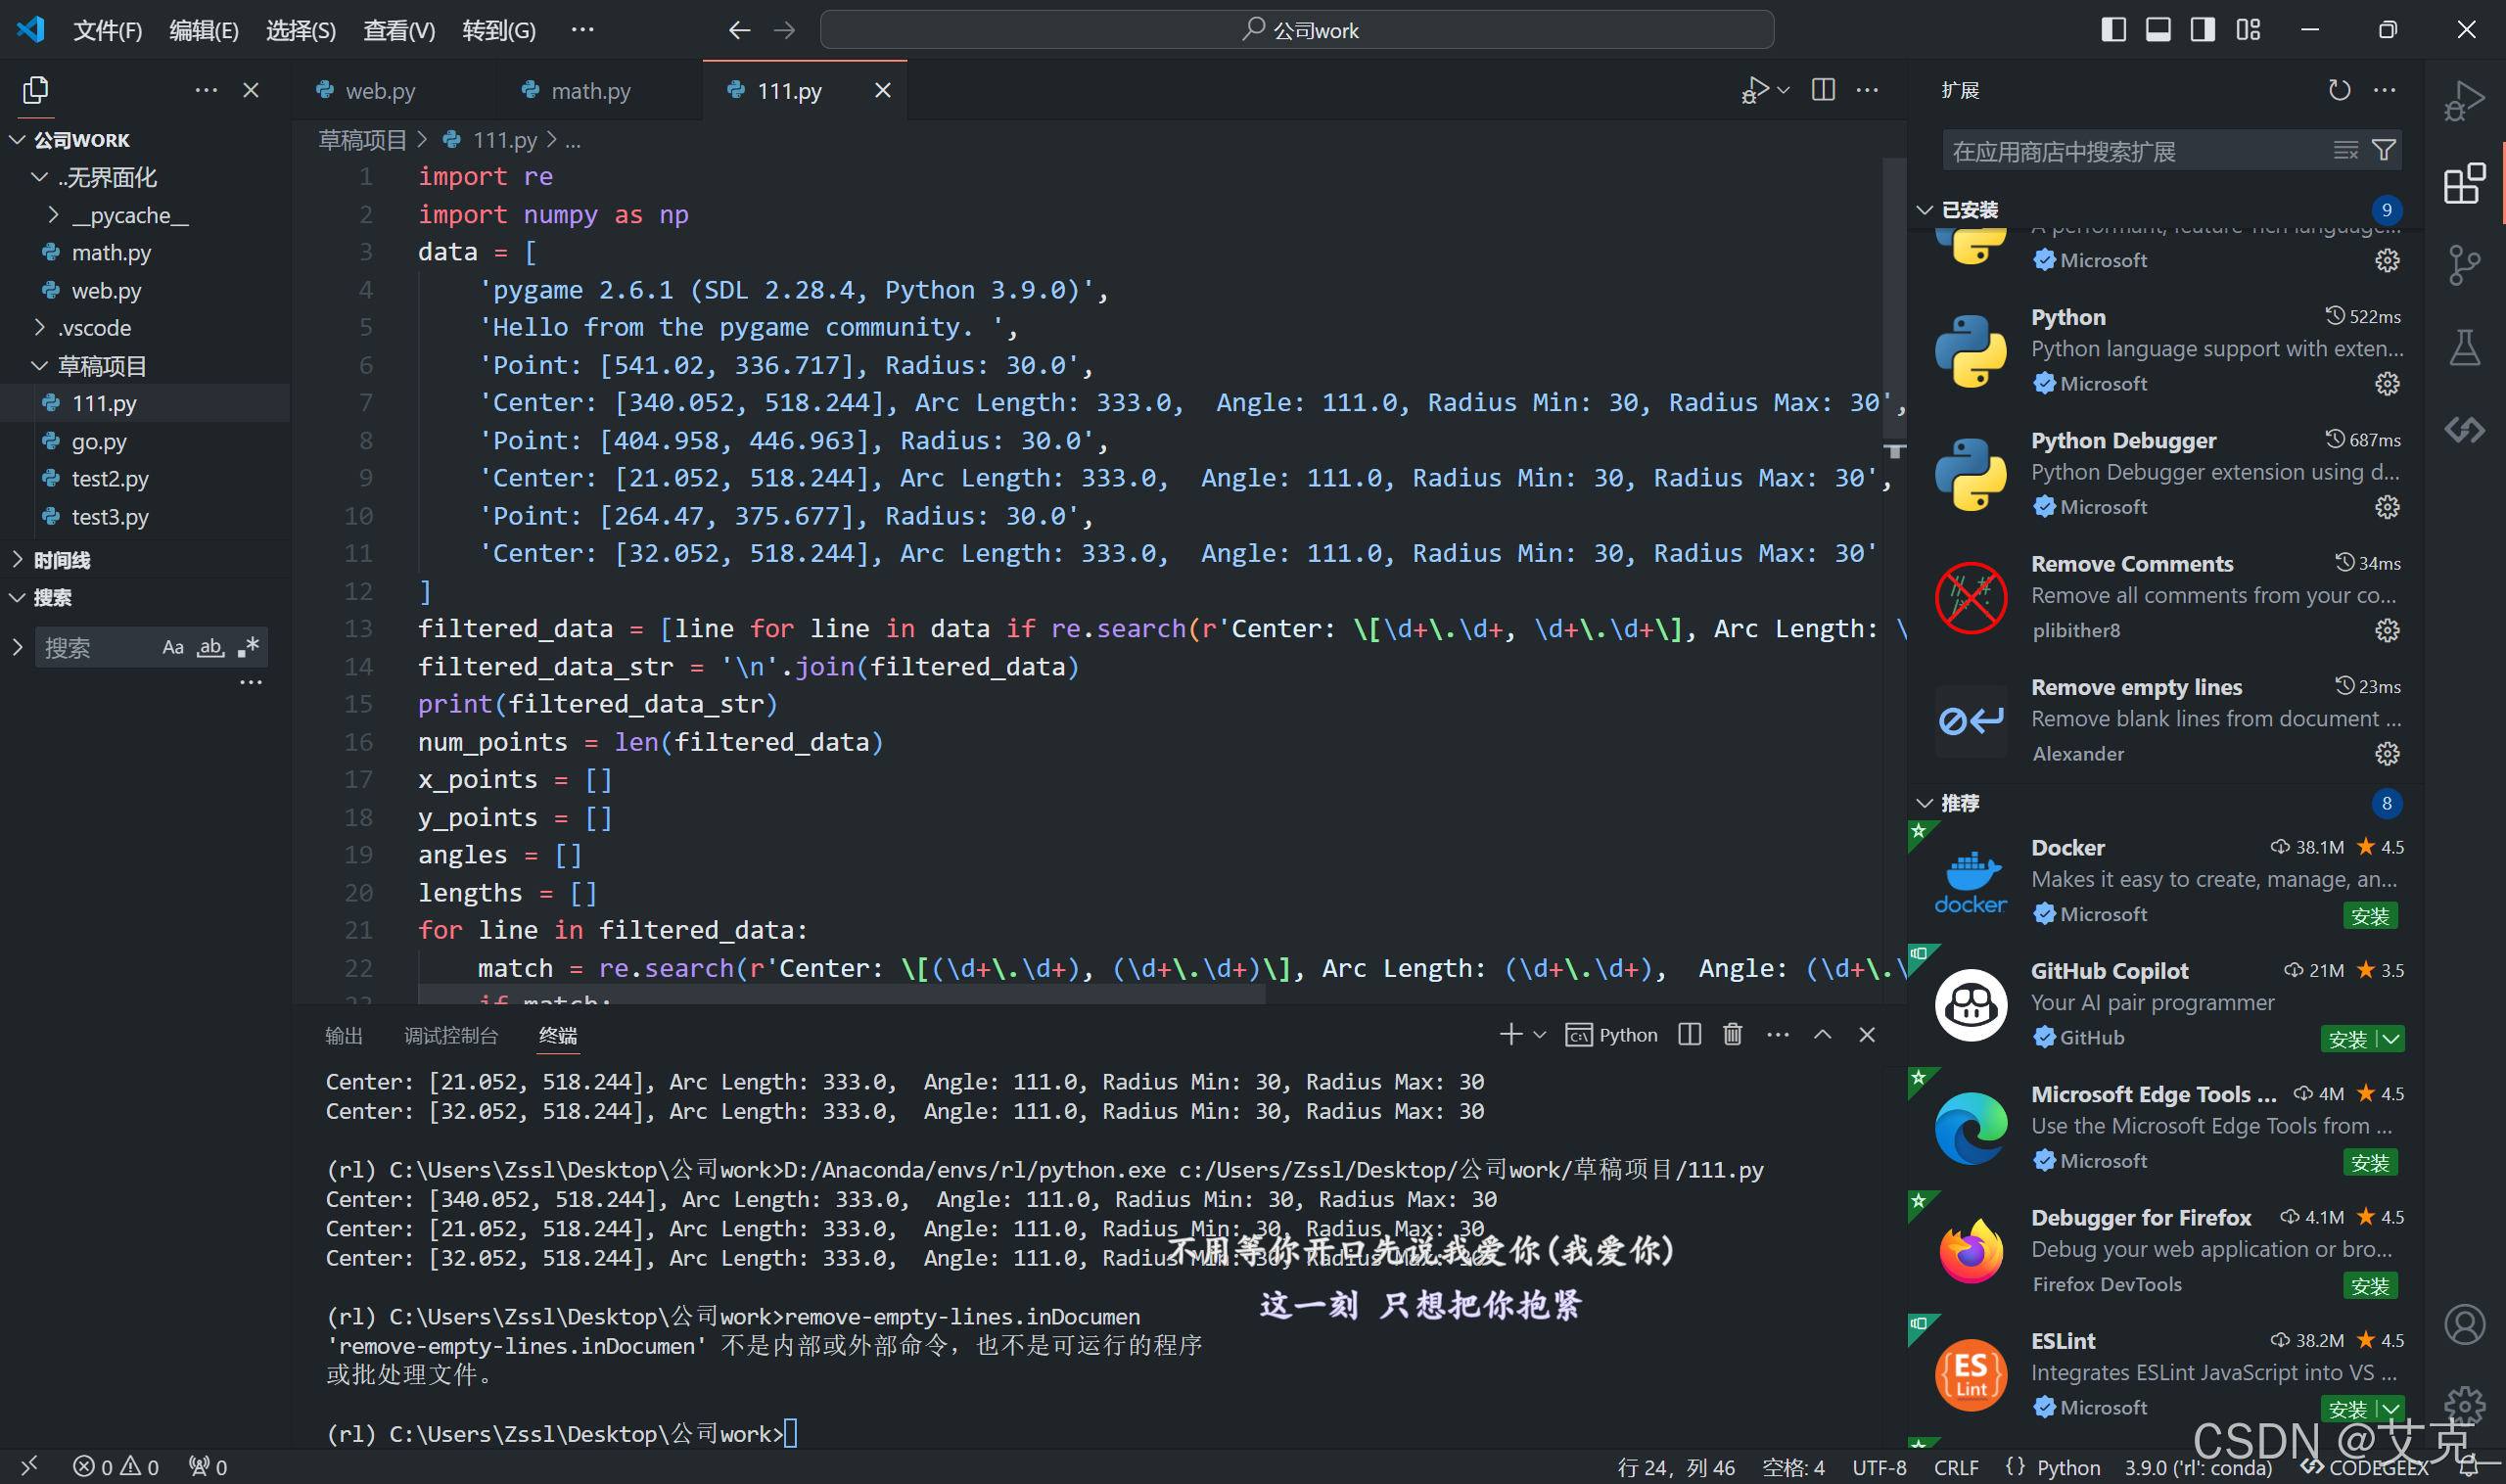Open Remove Comments extension gear settings
Image resolution: width=2506 pixels, height=1484 pixels.
2387,631
